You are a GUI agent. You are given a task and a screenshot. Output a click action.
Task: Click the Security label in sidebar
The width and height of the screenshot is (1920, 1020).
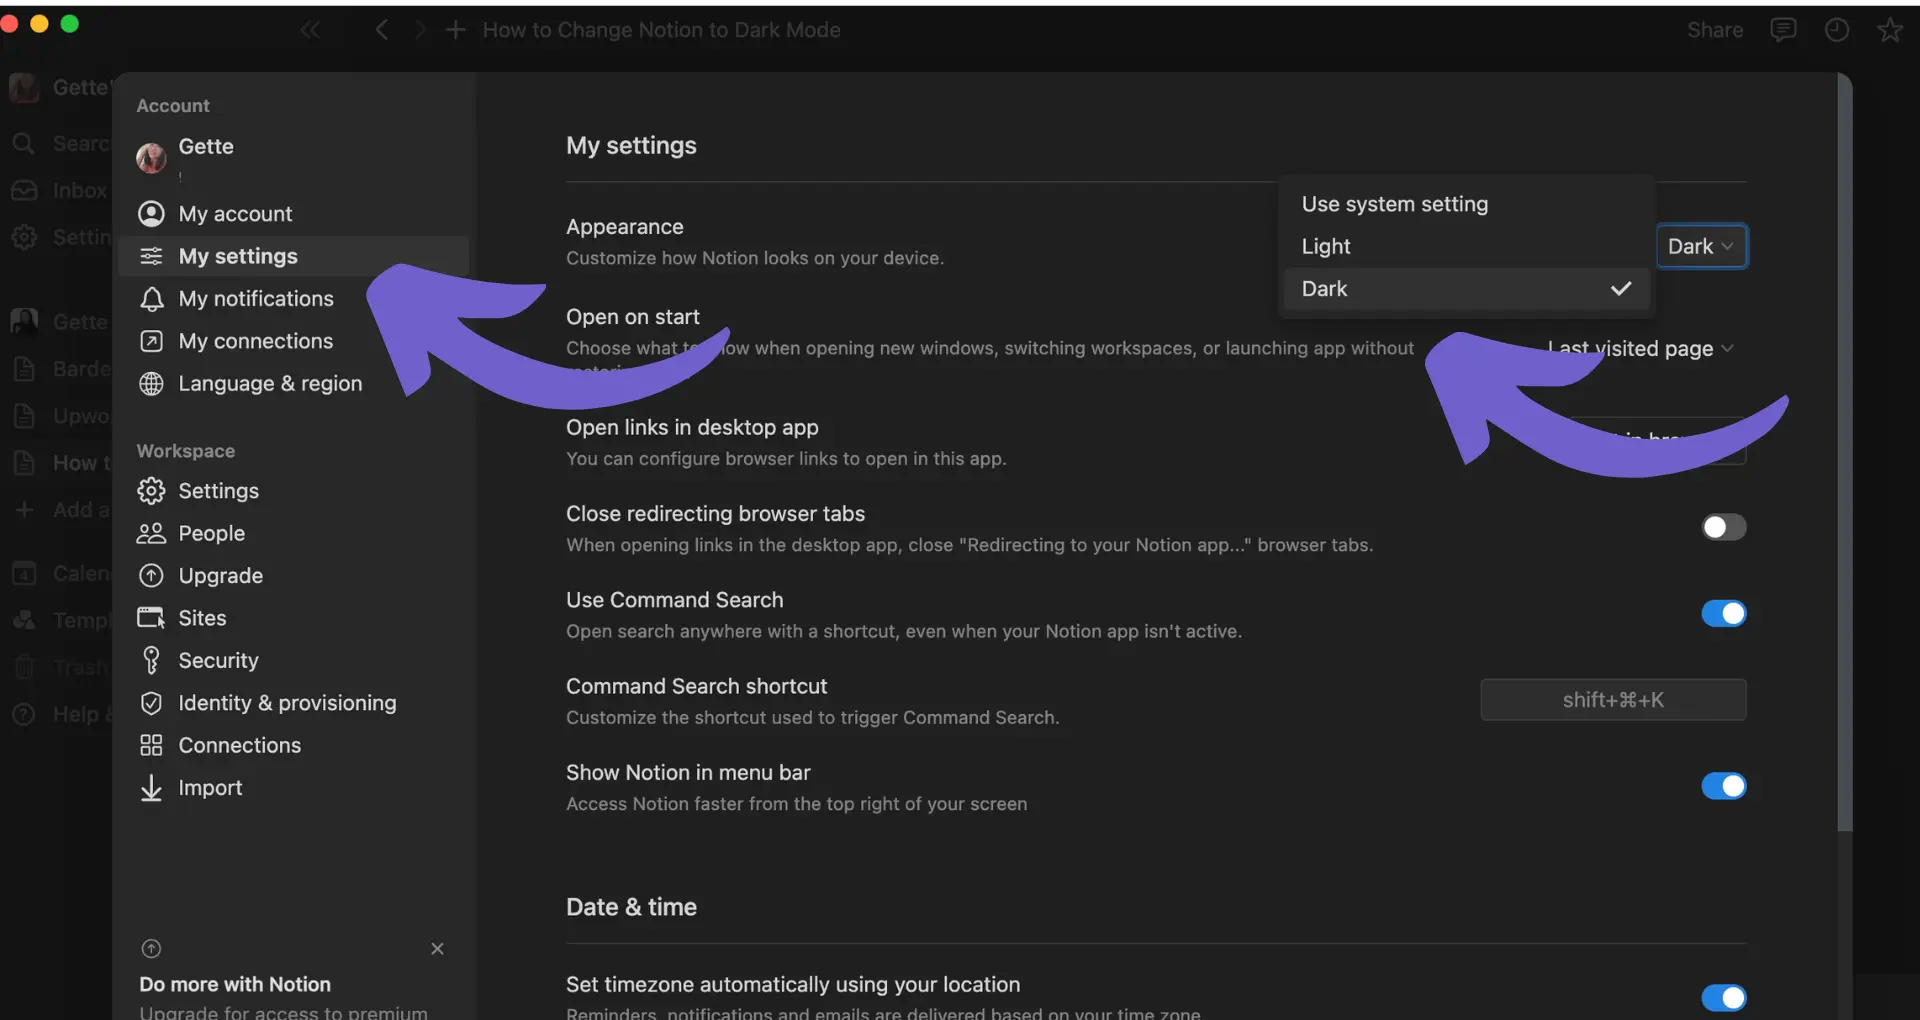(219, 661)
